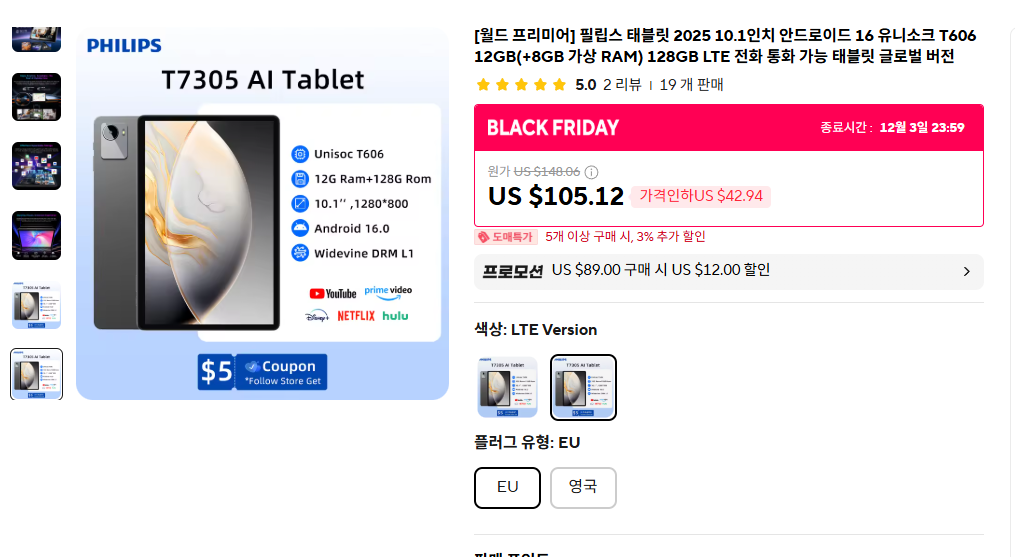Click the $5 Coupon badge on product image
The image size is (1015, 557).
(x=263, y=371)
